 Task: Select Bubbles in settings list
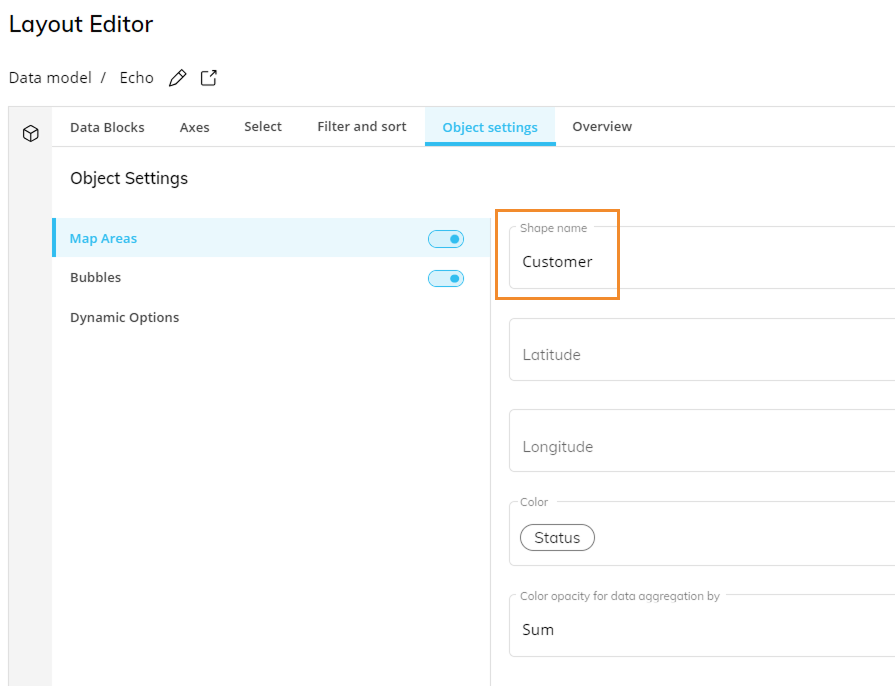(272, 277)
